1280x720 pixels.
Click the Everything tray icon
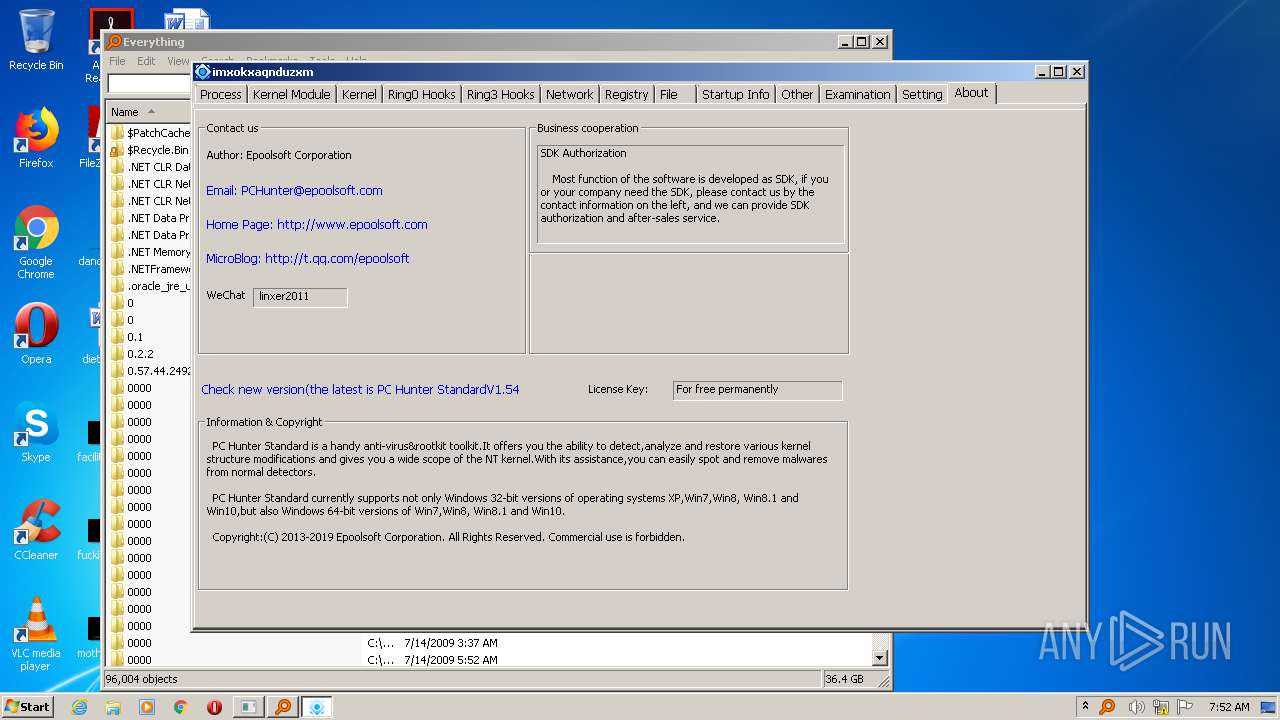[1107, 707]
